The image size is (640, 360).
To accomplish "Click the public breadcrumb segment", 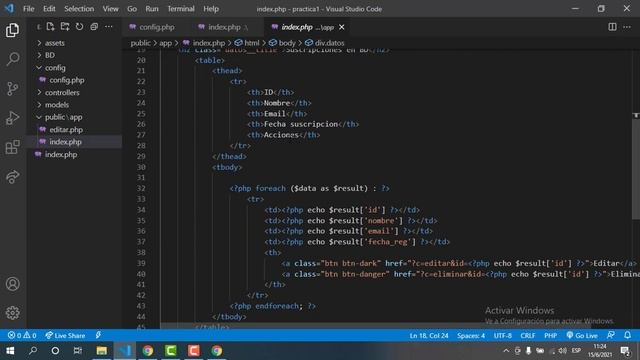I will [x=140, y=43].
